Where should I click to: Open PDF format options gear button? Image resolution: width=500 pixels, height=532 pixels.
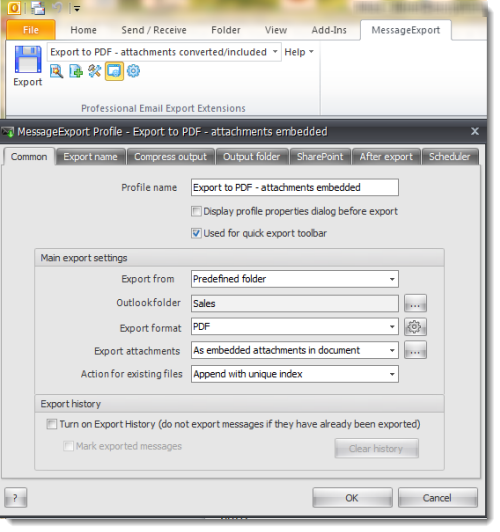click(x=415, y=327)
